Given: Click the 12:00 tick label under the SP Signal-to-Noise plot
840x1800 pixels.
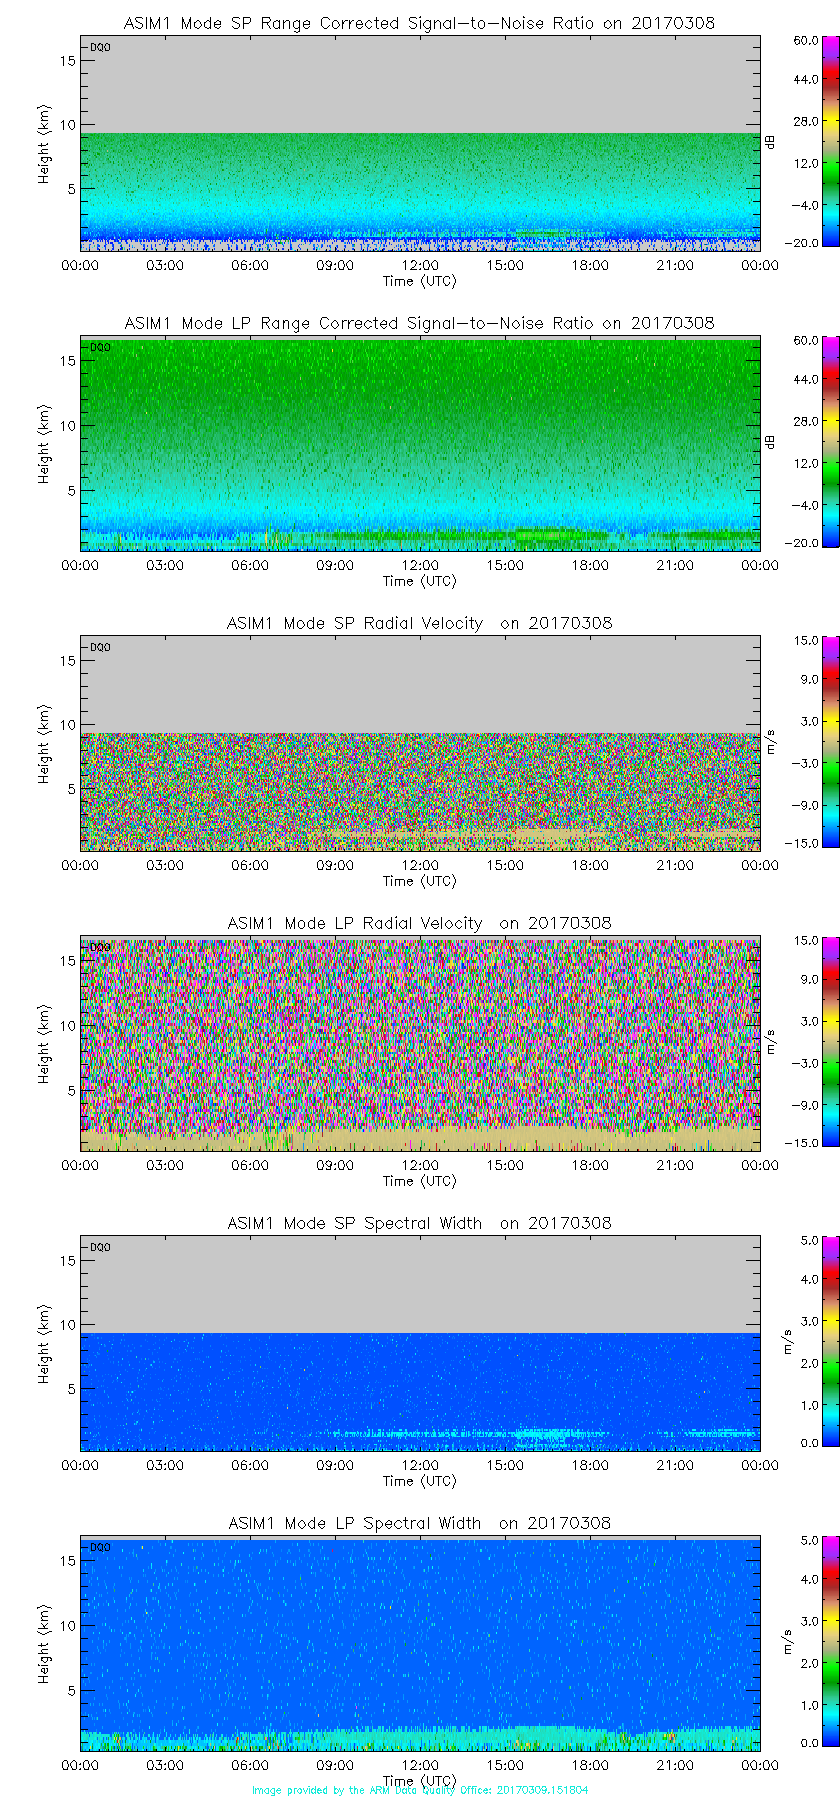Looking at the screenshot, I should coord(420,265).
